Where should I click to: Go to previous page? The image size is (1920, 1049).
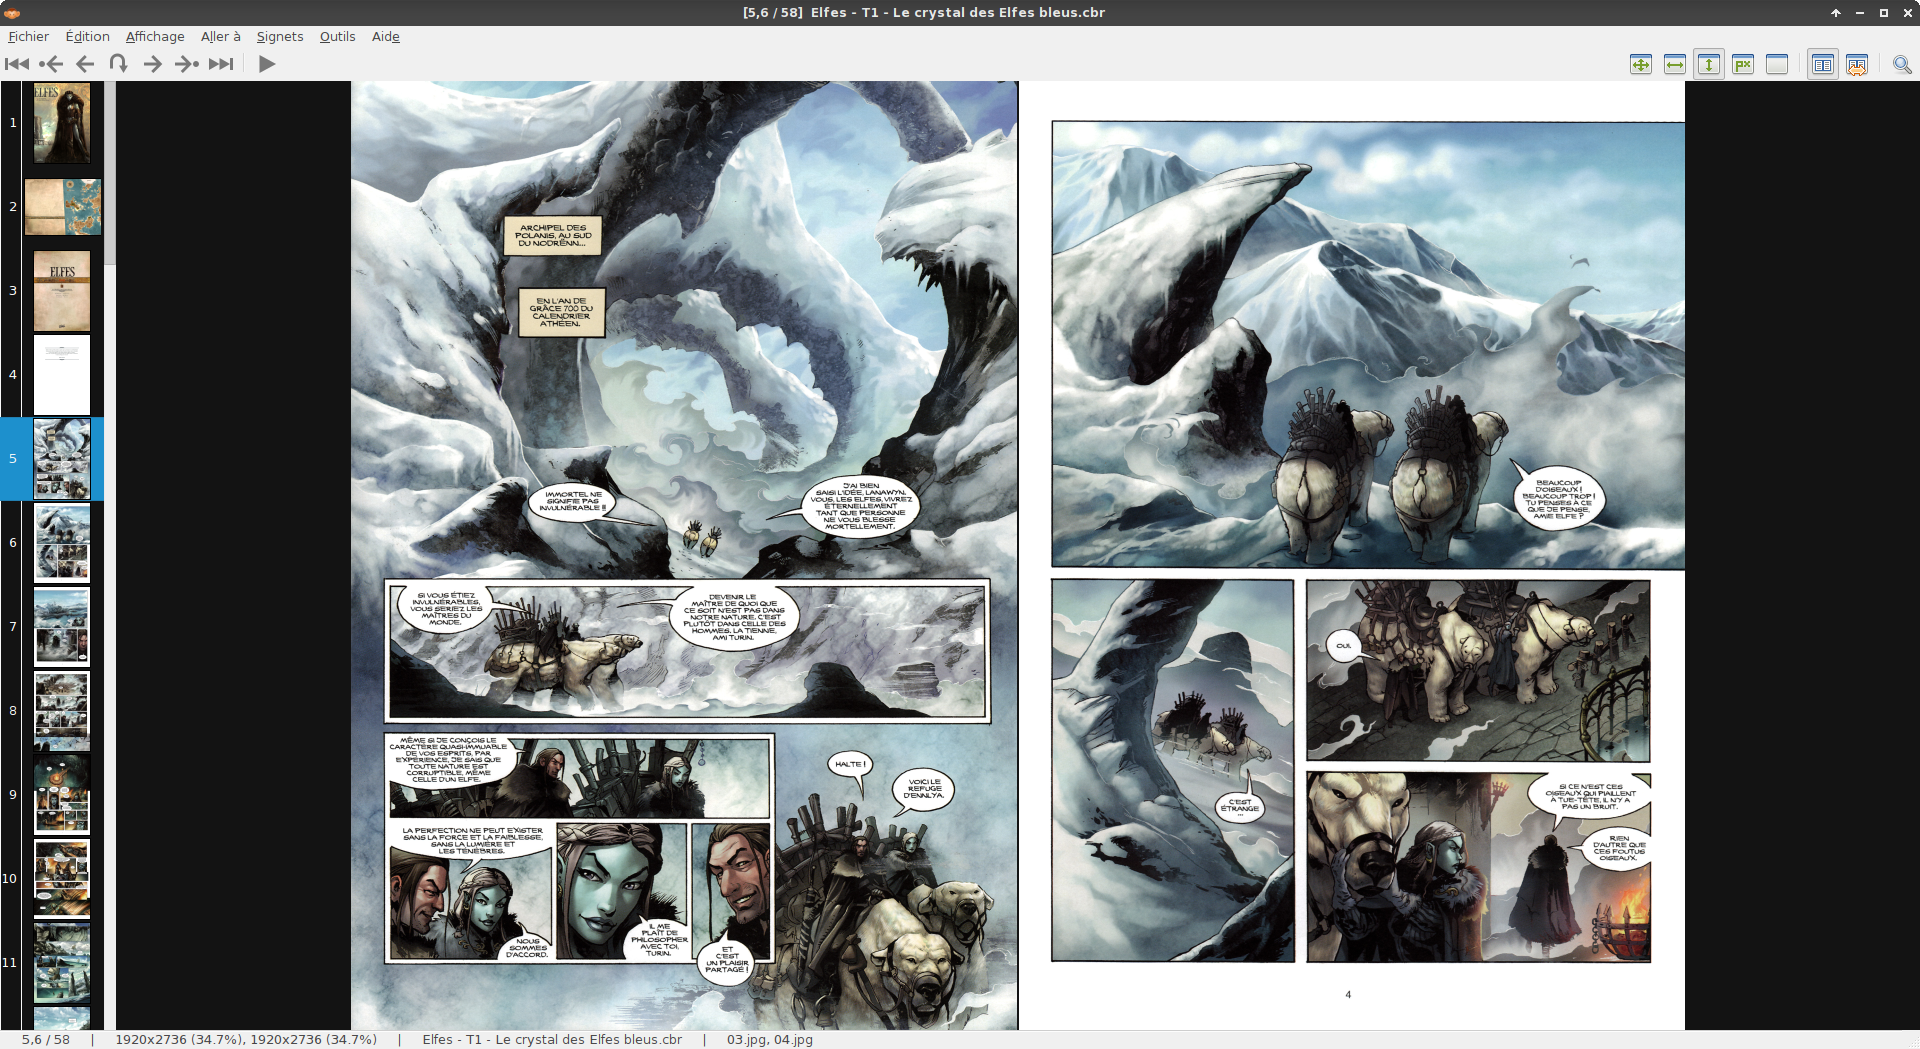pos(85,64)
